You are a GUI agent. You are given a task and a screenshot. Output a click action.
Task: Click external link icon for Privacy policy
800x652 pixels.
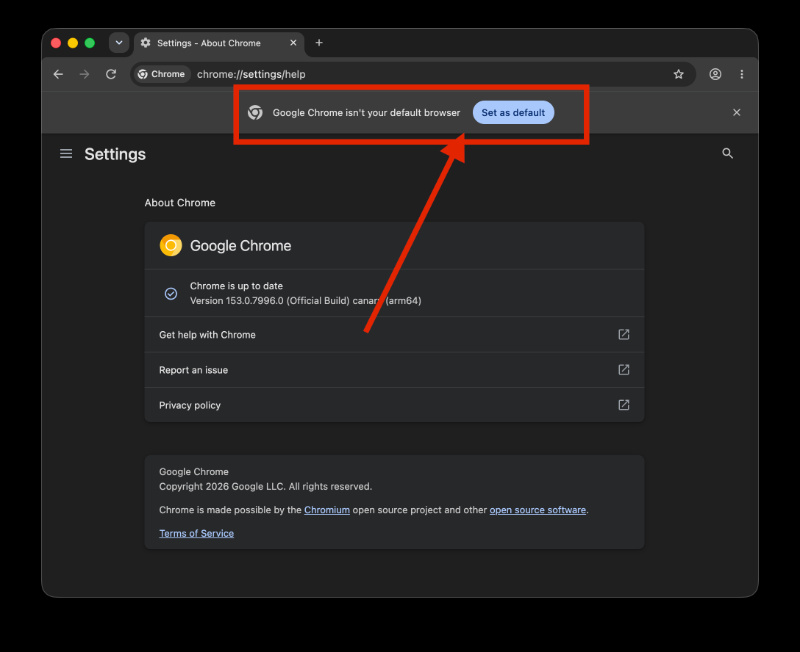(x=623, y=405)
